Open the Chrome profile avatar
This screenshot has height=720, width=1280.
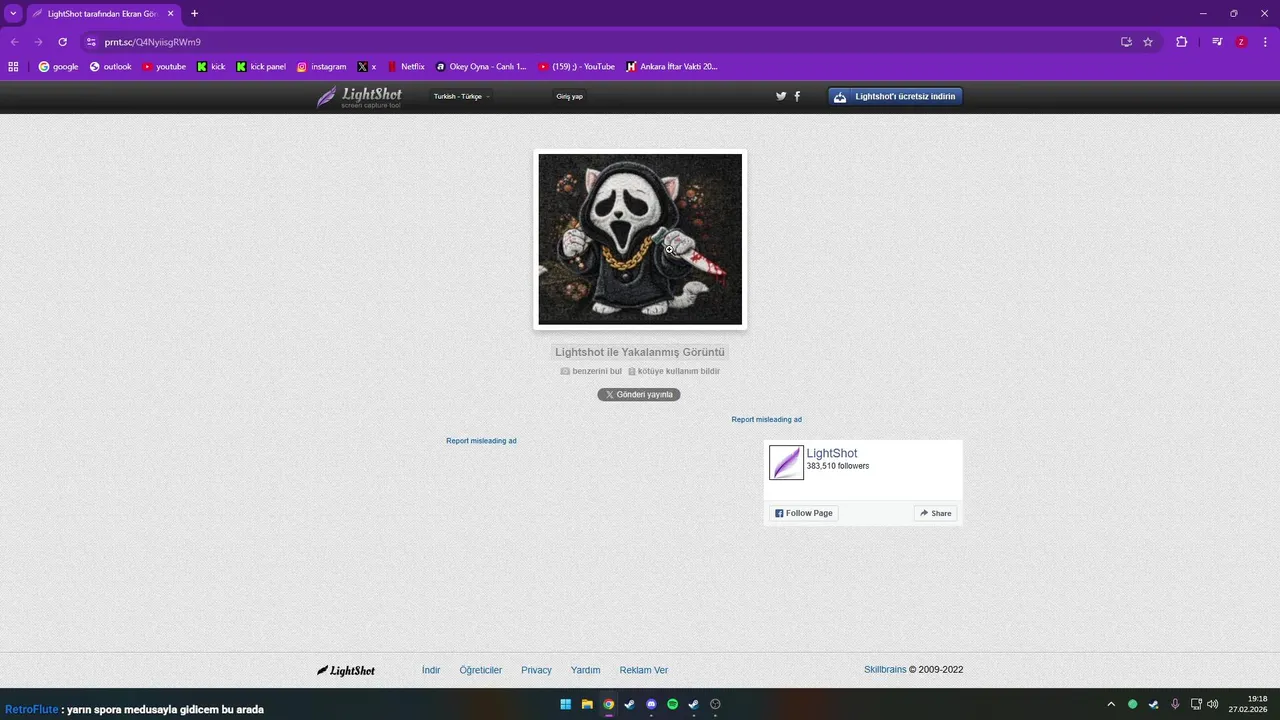(x=1241, y=42)
